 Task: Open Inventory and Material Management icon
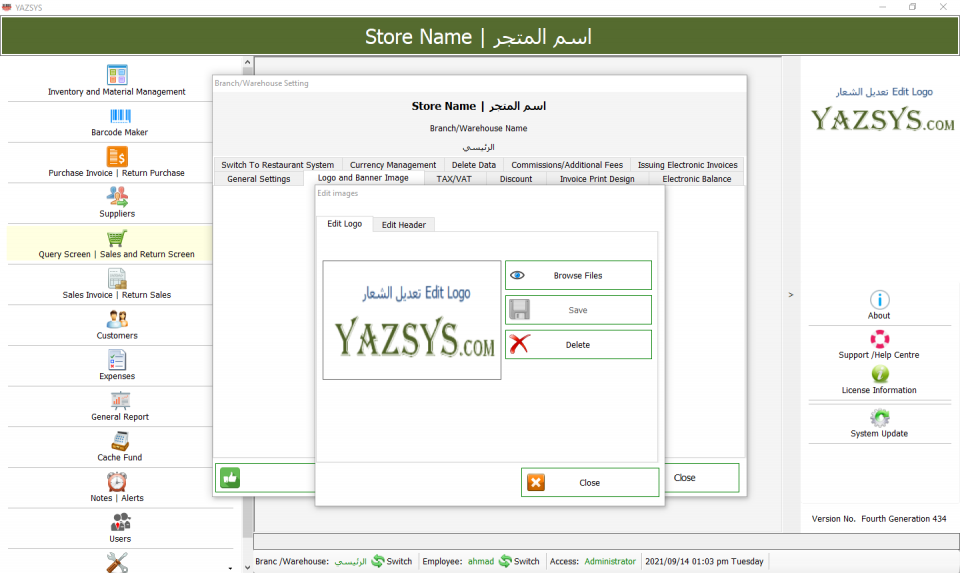pos(117,75)
